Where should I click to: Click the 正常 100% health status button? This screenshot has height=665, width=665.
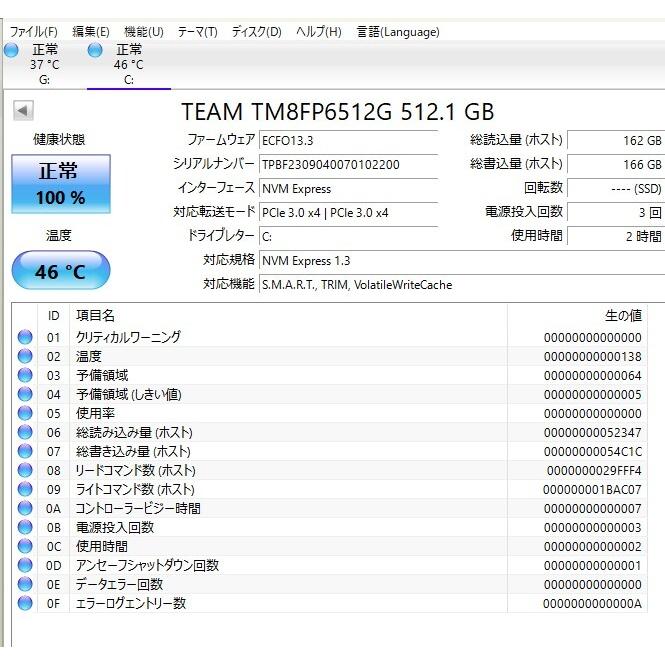pyautogui.click(x=60, y=184)
